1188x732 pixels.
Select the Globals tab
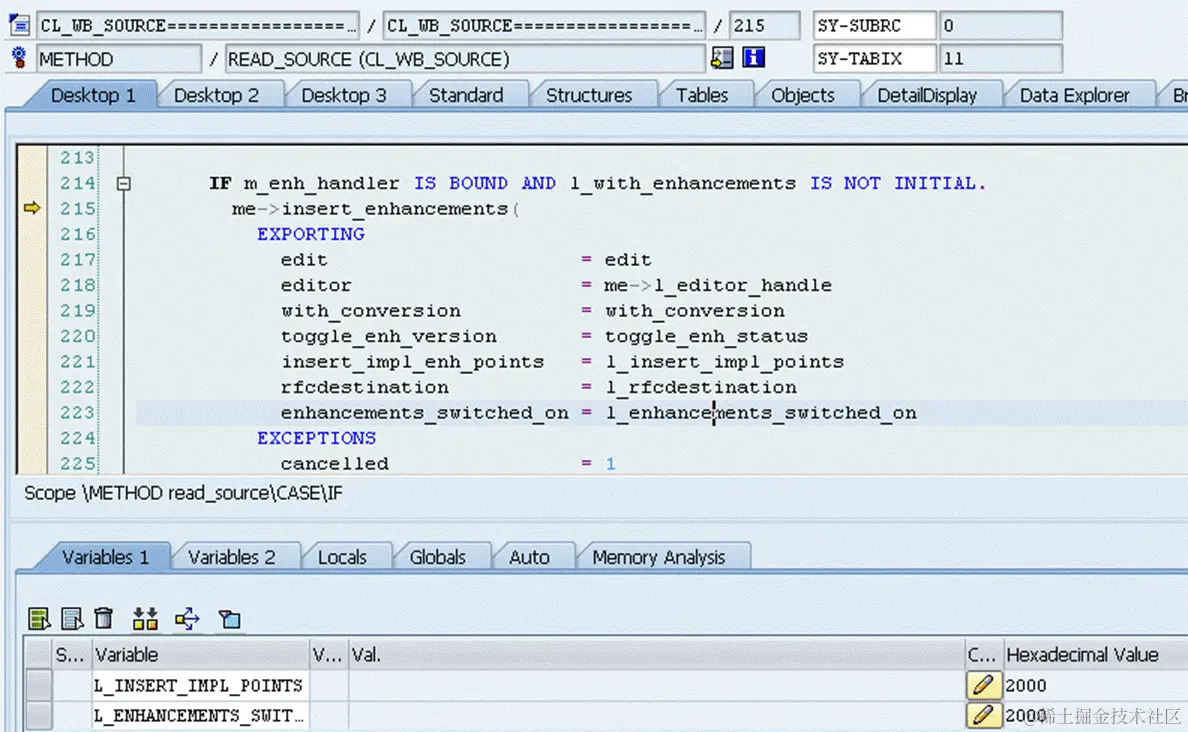click(x=438, y=558)
